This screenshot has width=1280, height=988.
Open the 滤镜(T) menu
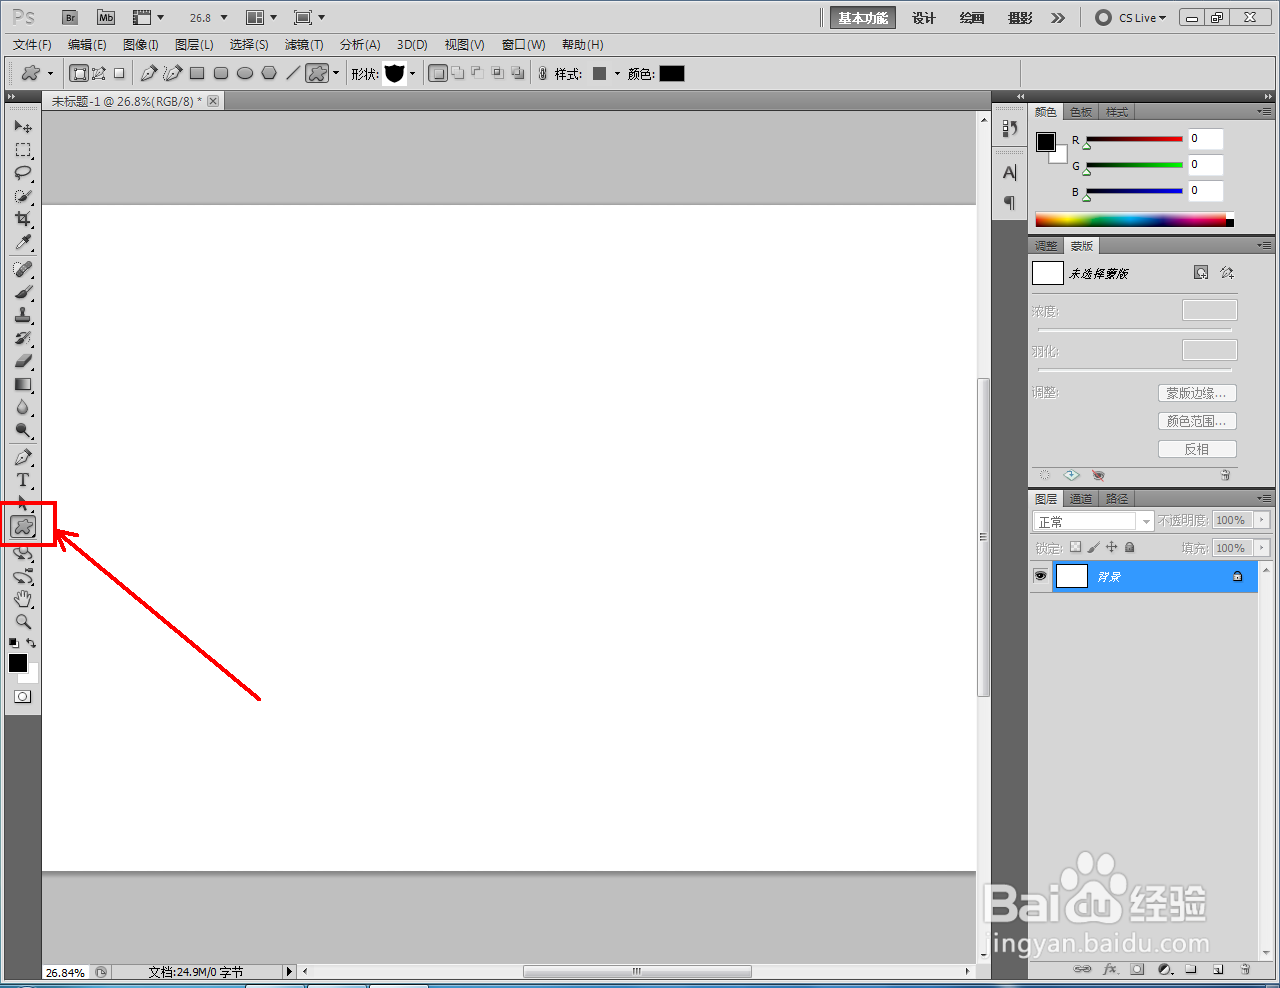click(x=304, y=45)
